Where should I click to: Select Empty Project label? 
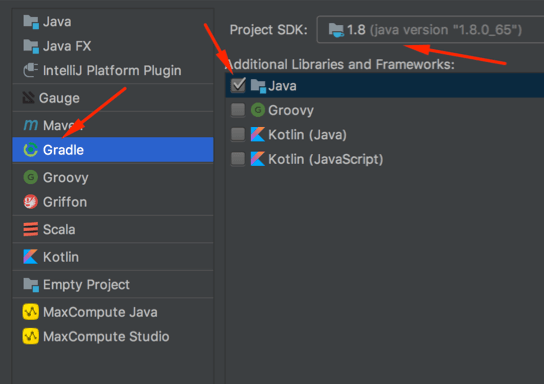(x=86, y=285)
